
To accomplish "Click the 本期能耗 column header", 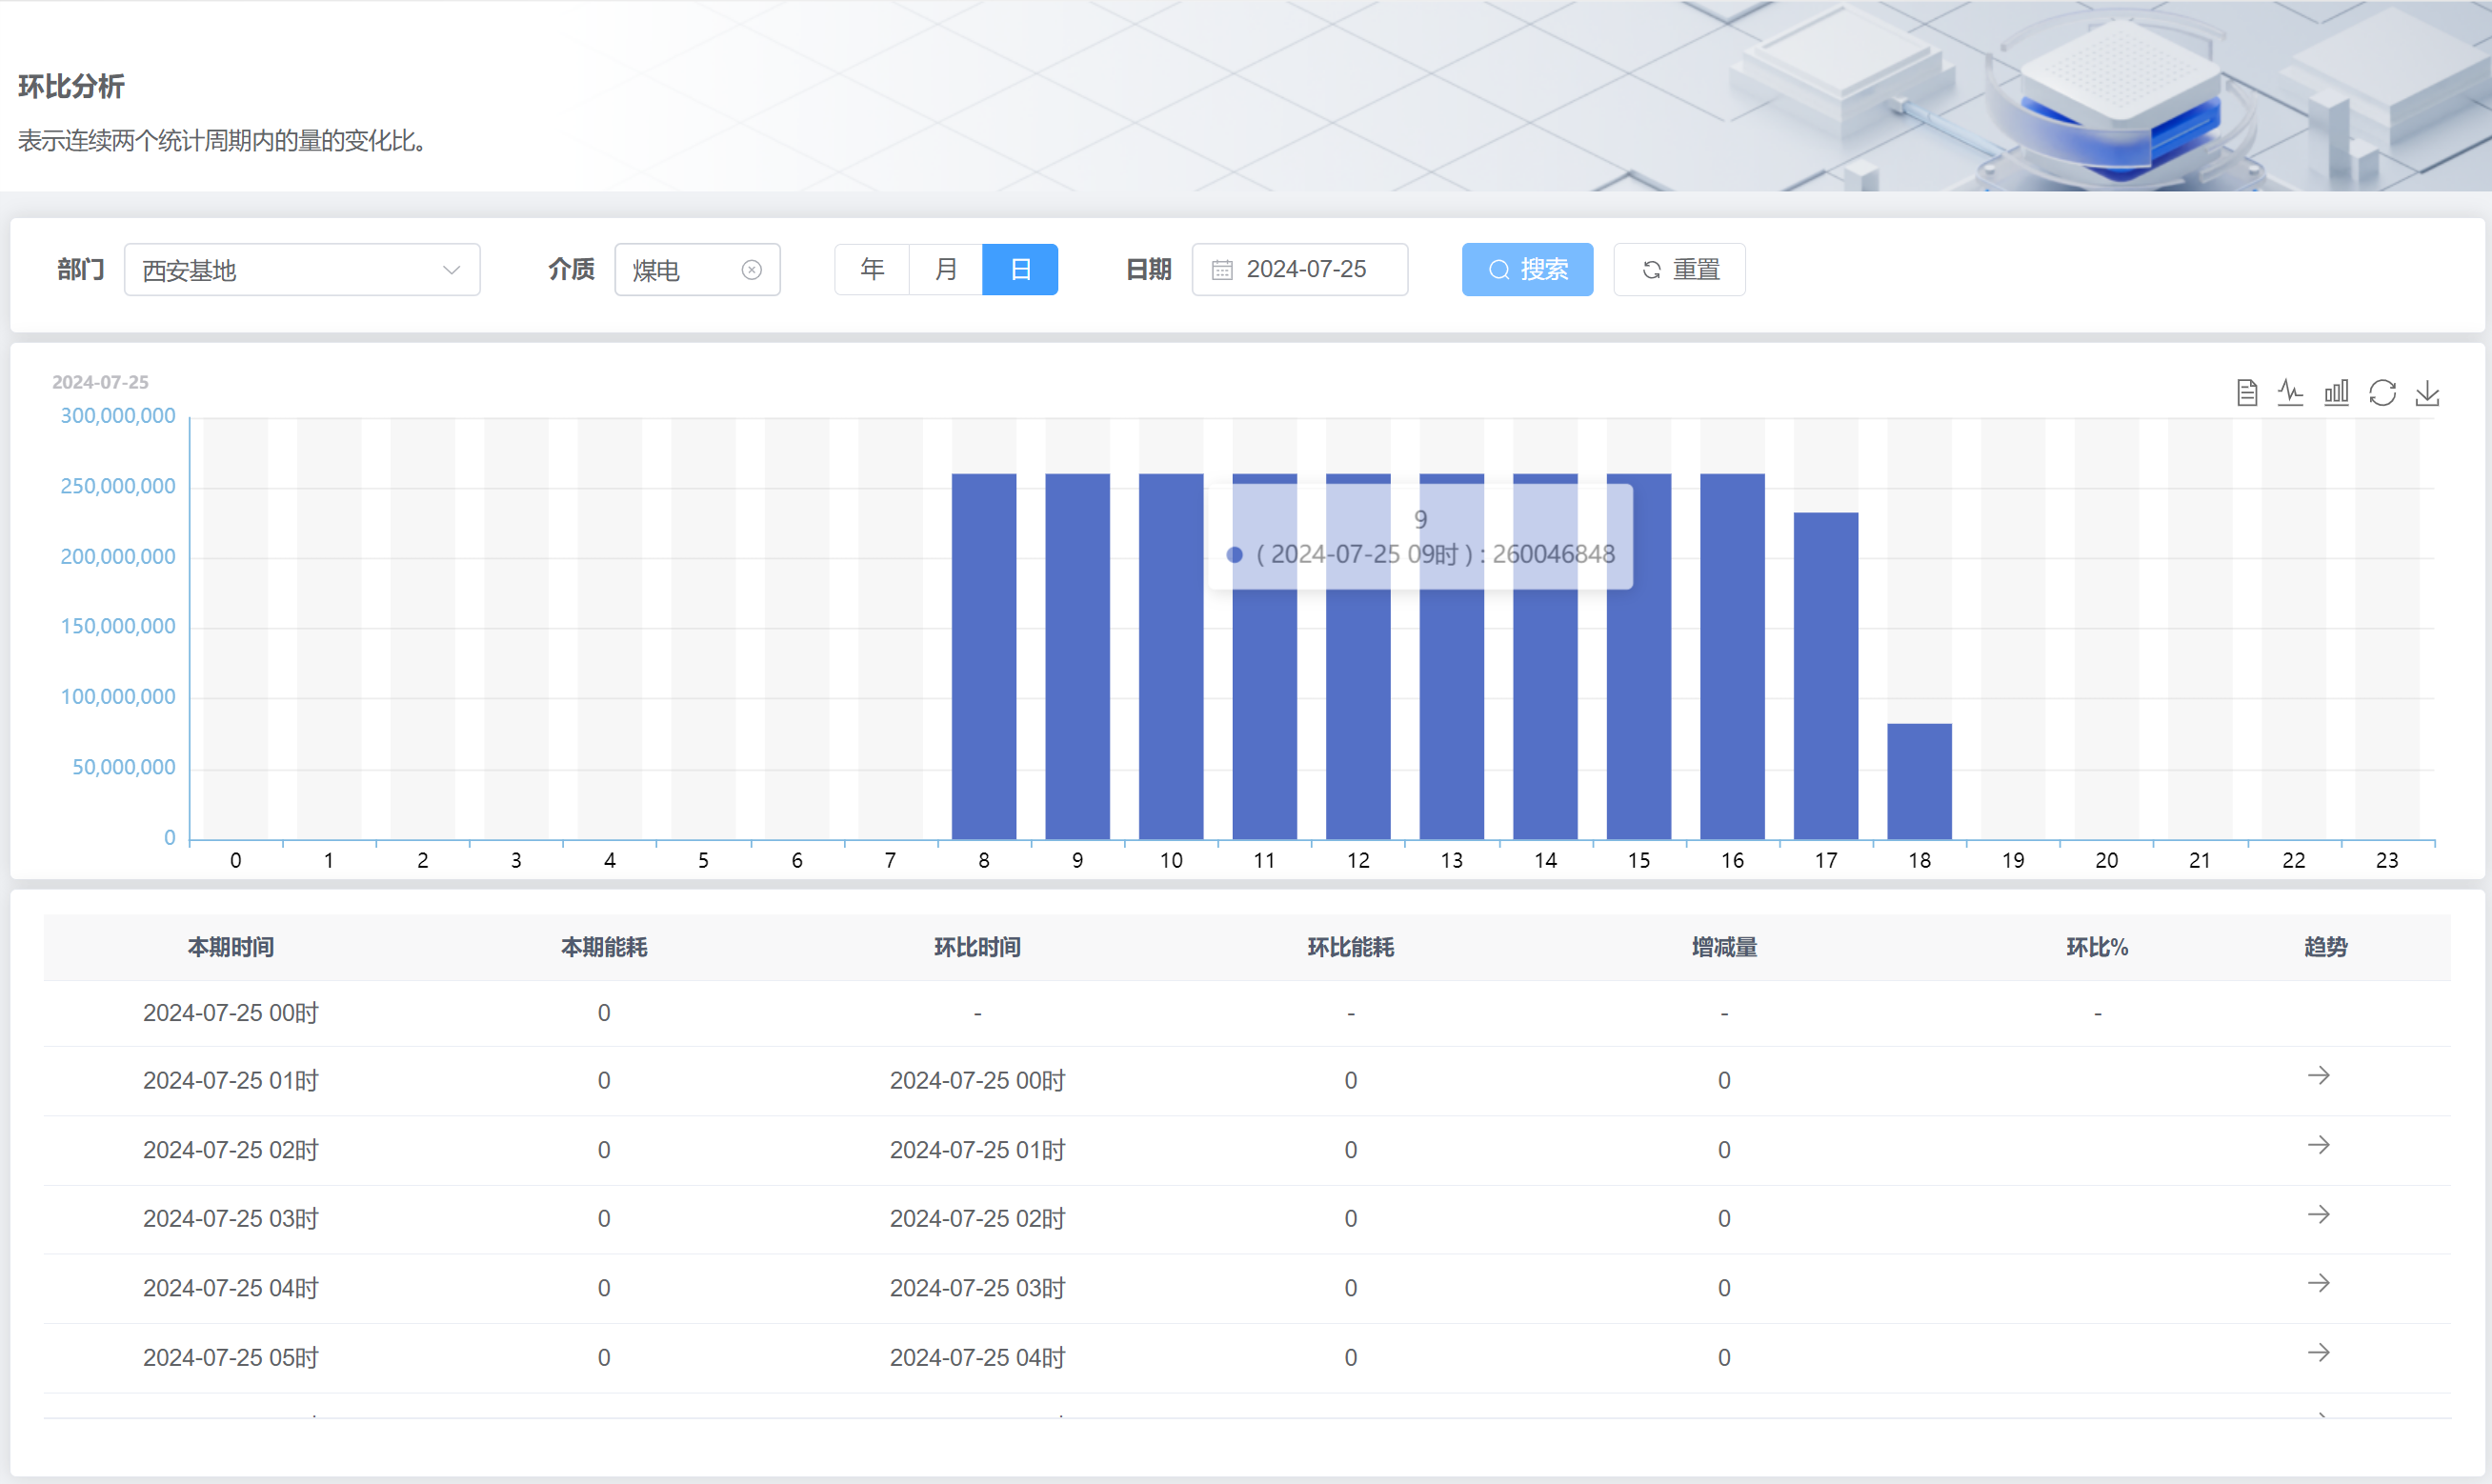I will click(x=604, y=947).
